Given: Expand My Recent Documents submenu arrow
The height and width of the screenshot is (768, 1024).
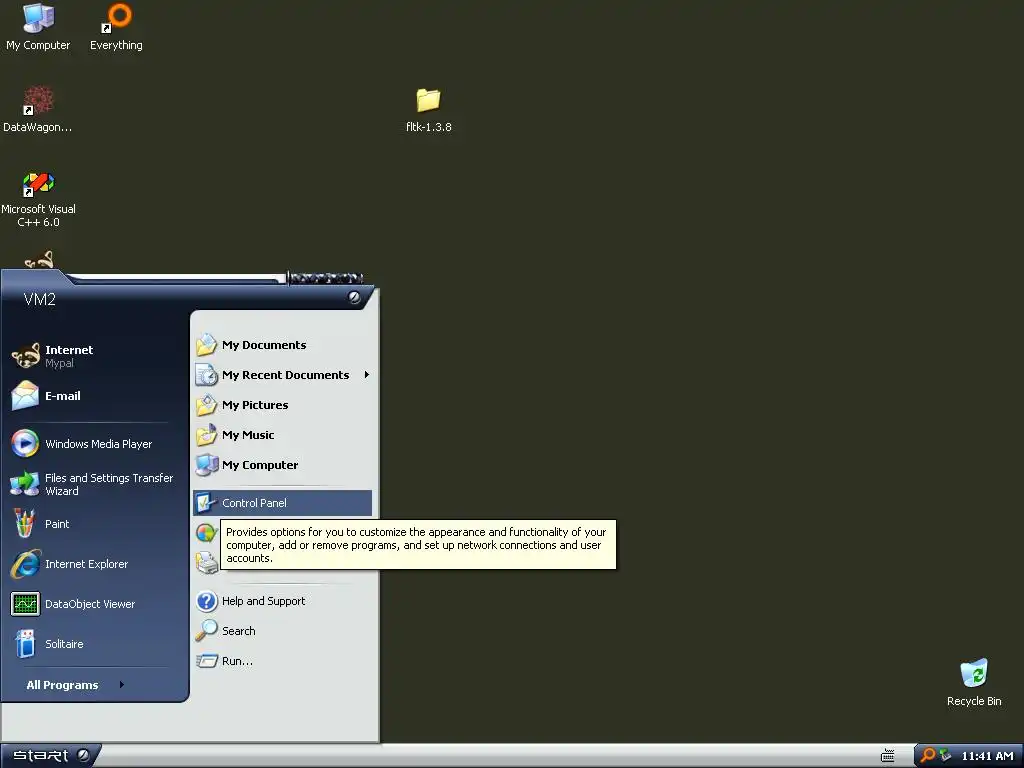Looking at the screenshot, I should click(366, 375).
